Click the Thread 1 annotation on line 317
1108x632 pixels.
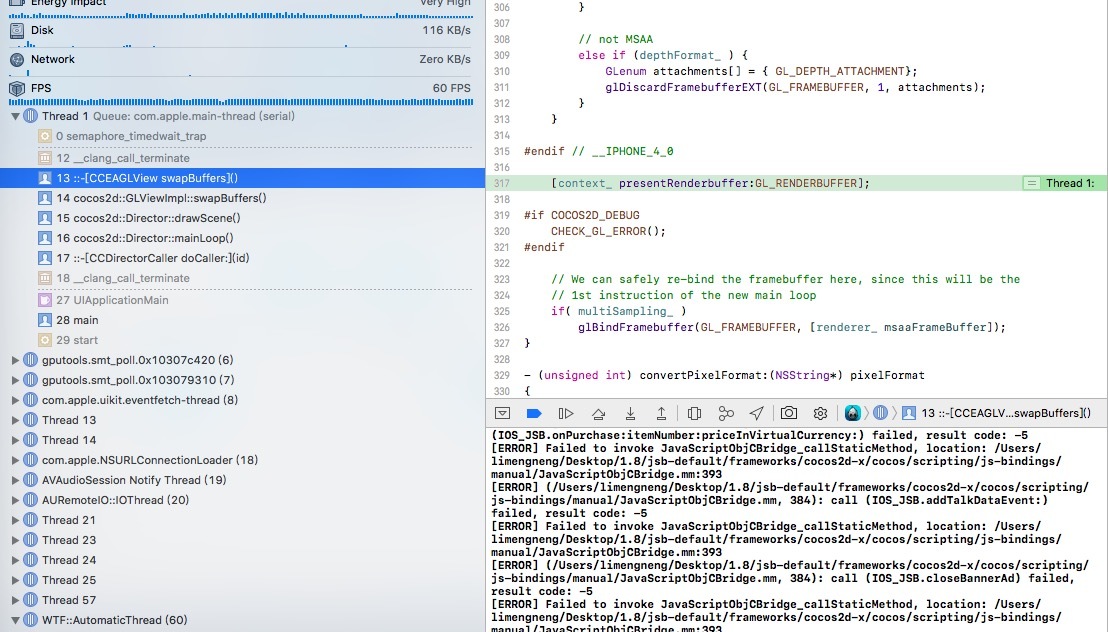point(1064,183)
